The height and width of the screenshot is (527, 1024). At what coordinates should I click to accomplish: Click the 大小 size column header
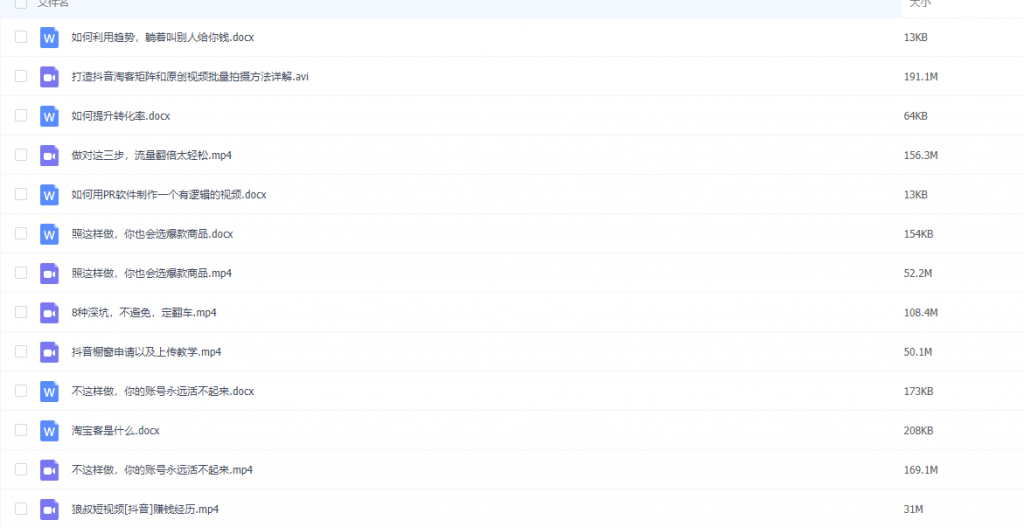coord(920,3)
